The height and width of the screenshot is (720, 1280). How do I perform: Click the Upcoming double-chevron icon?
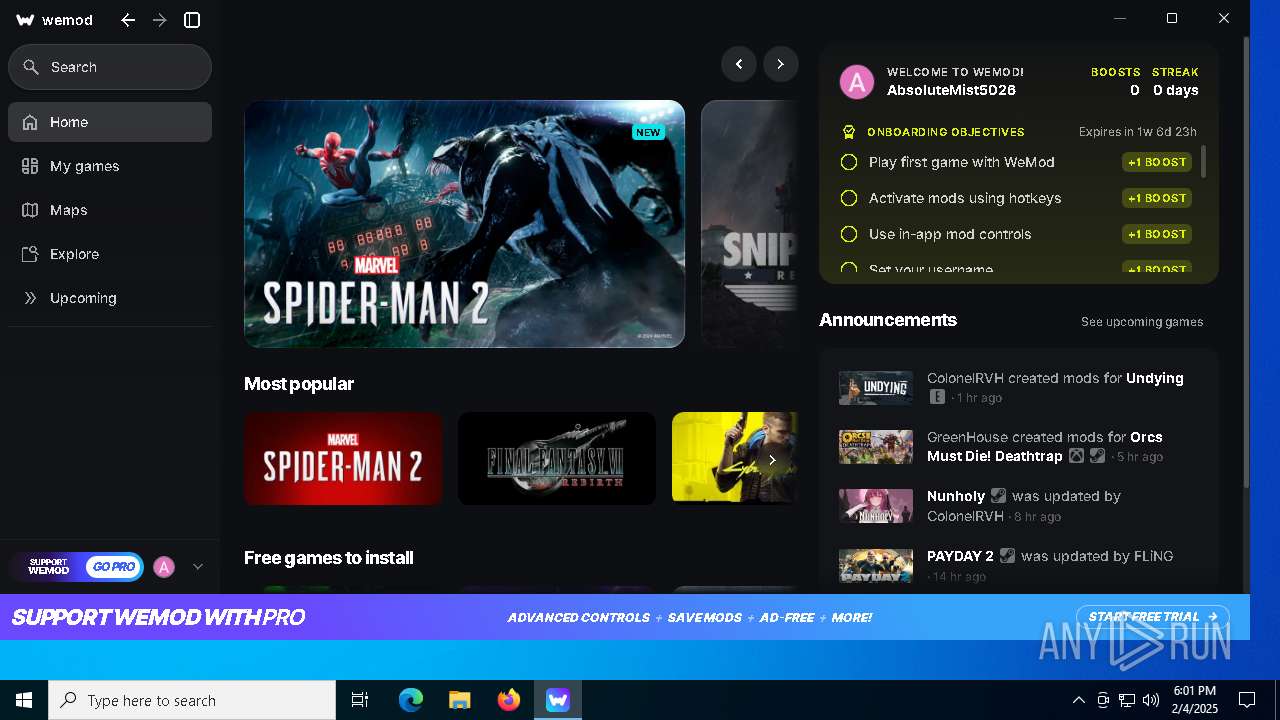pos(30,298)
